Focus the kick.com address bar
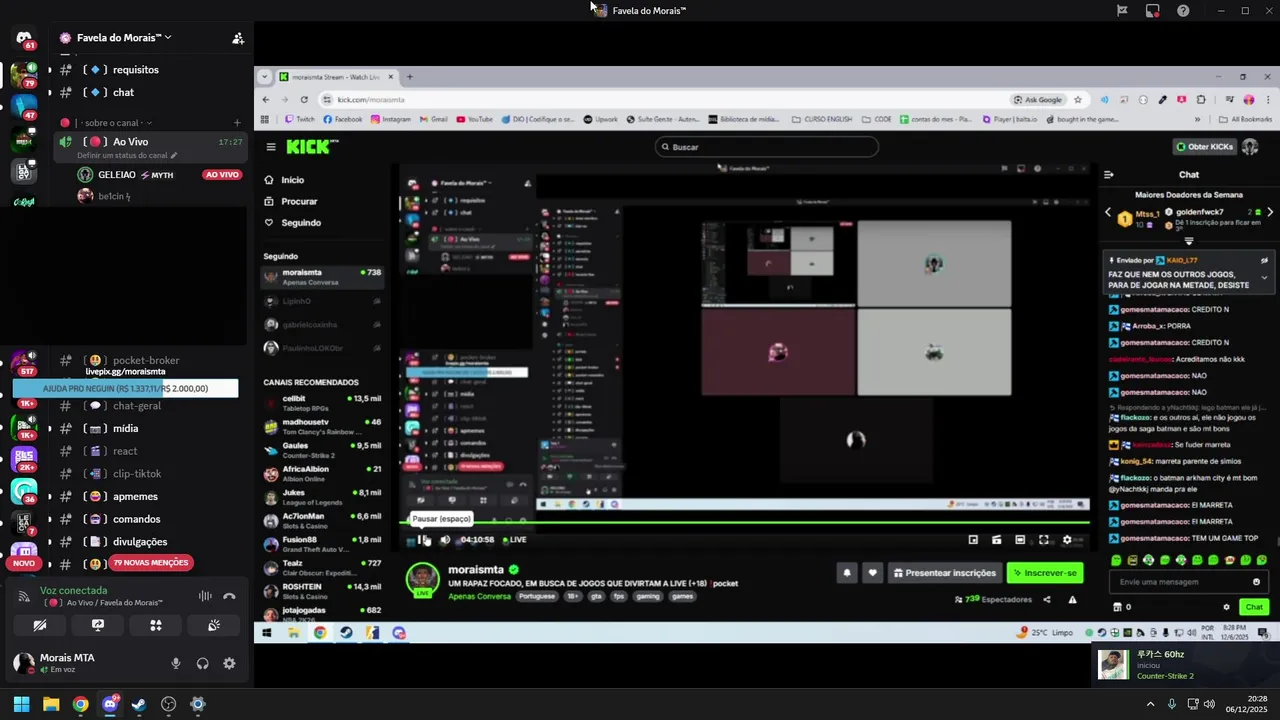Viewport: 1280px width, 720px height. pyautogui.click(x=660, y=99)
